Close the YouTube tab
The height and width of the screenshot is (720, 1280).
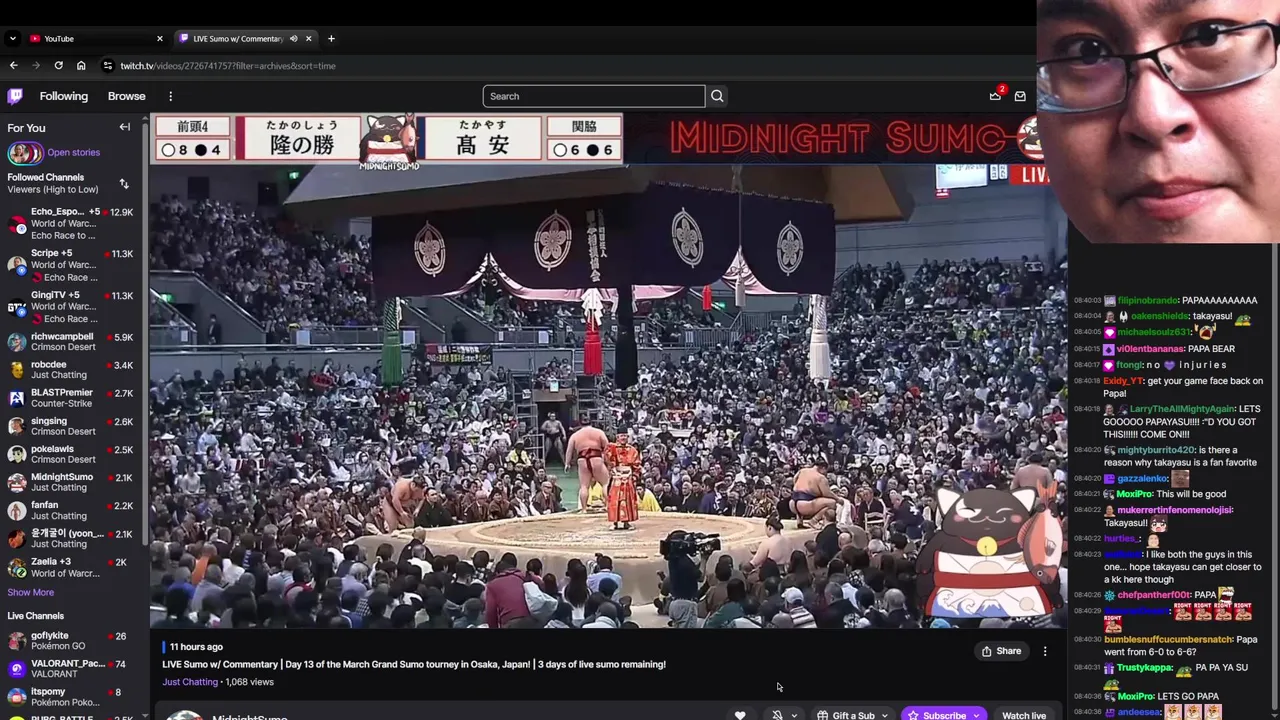(x=159, y=39)
